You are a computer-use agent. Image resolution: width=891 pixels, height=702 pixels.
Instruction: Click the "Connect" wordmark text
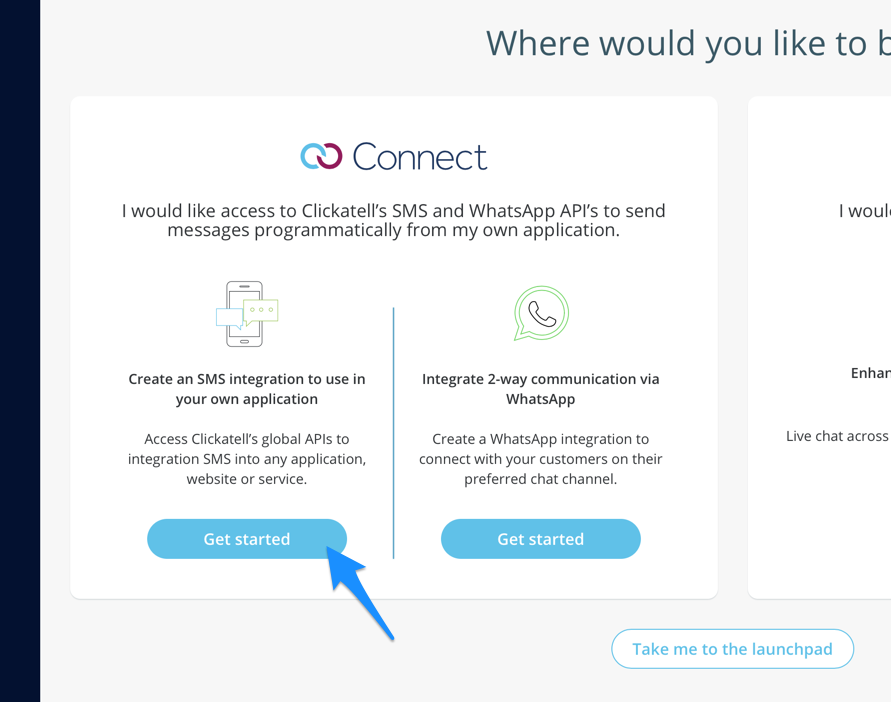(x=420, y=156)
